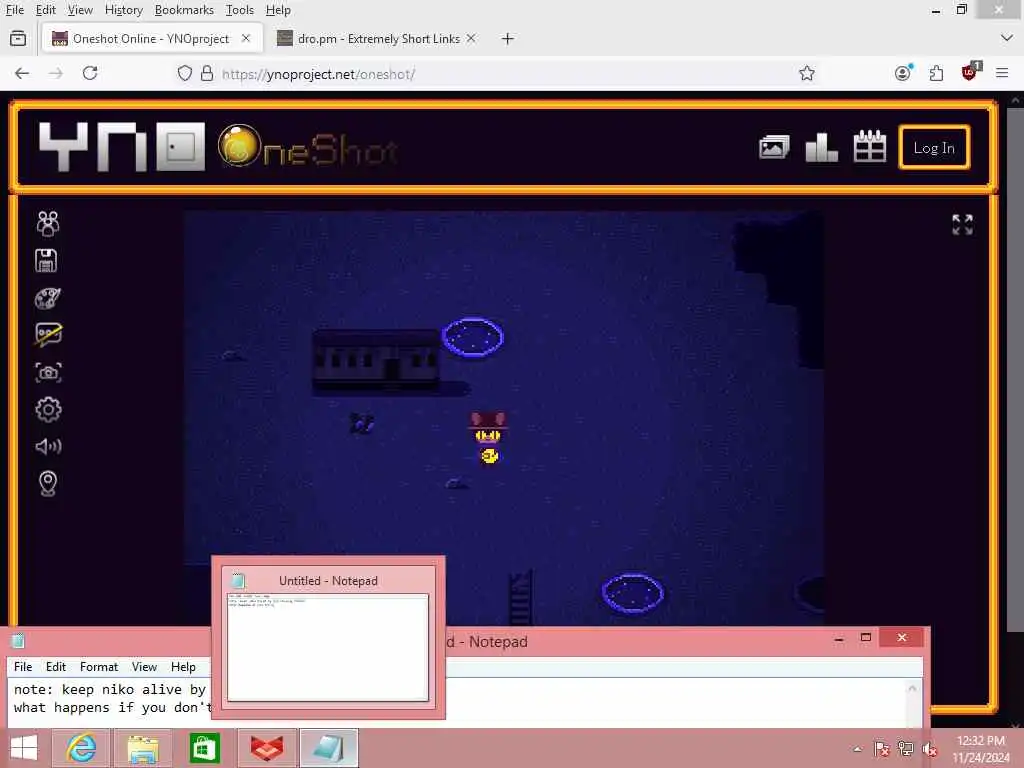Open Firefox History menu
1024x768 pixels.
point(123,10)
